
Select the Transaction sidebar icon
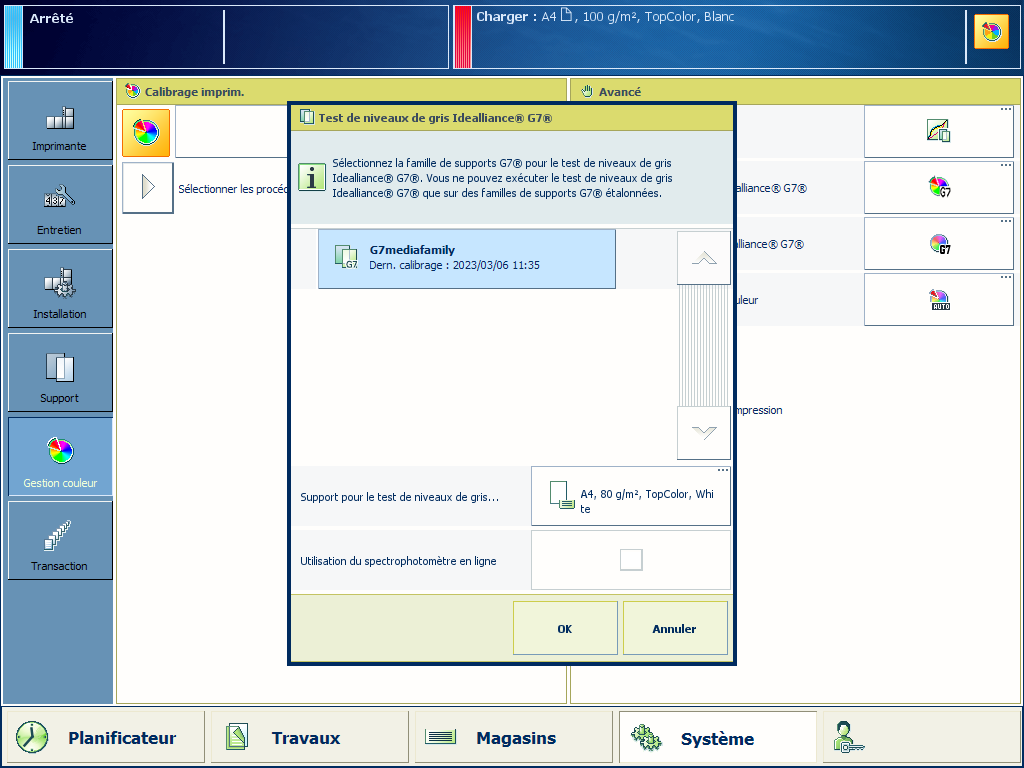click(60, 541)
